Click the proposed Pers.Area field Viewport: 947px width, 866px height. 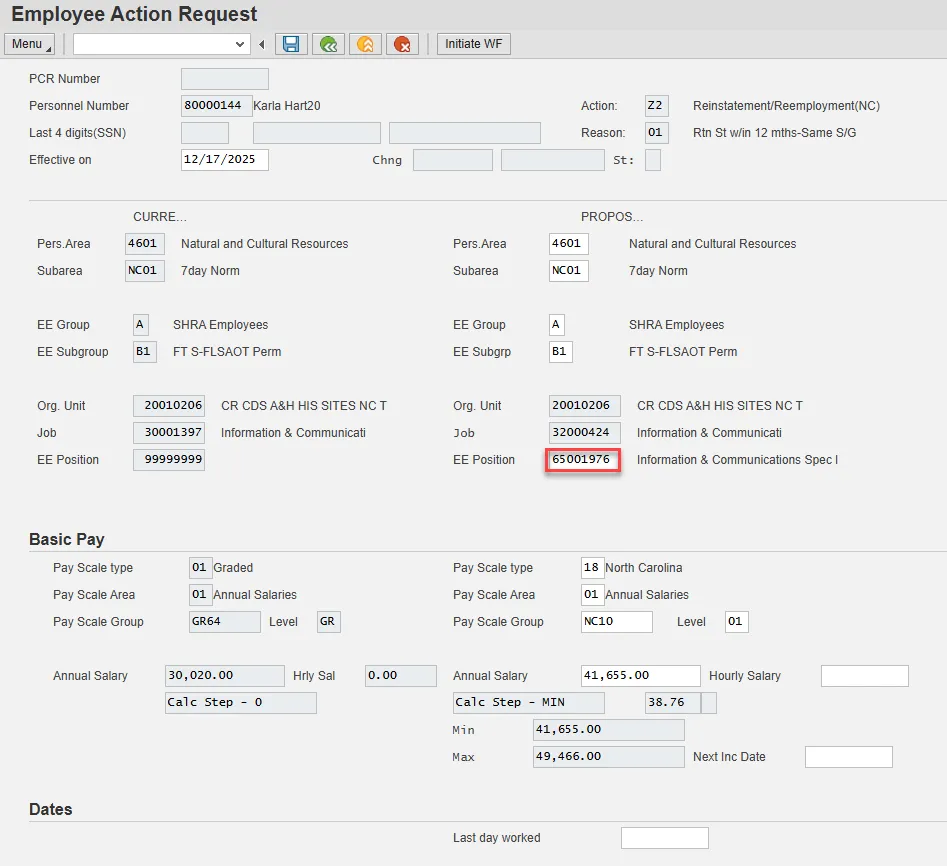[568, 244]
